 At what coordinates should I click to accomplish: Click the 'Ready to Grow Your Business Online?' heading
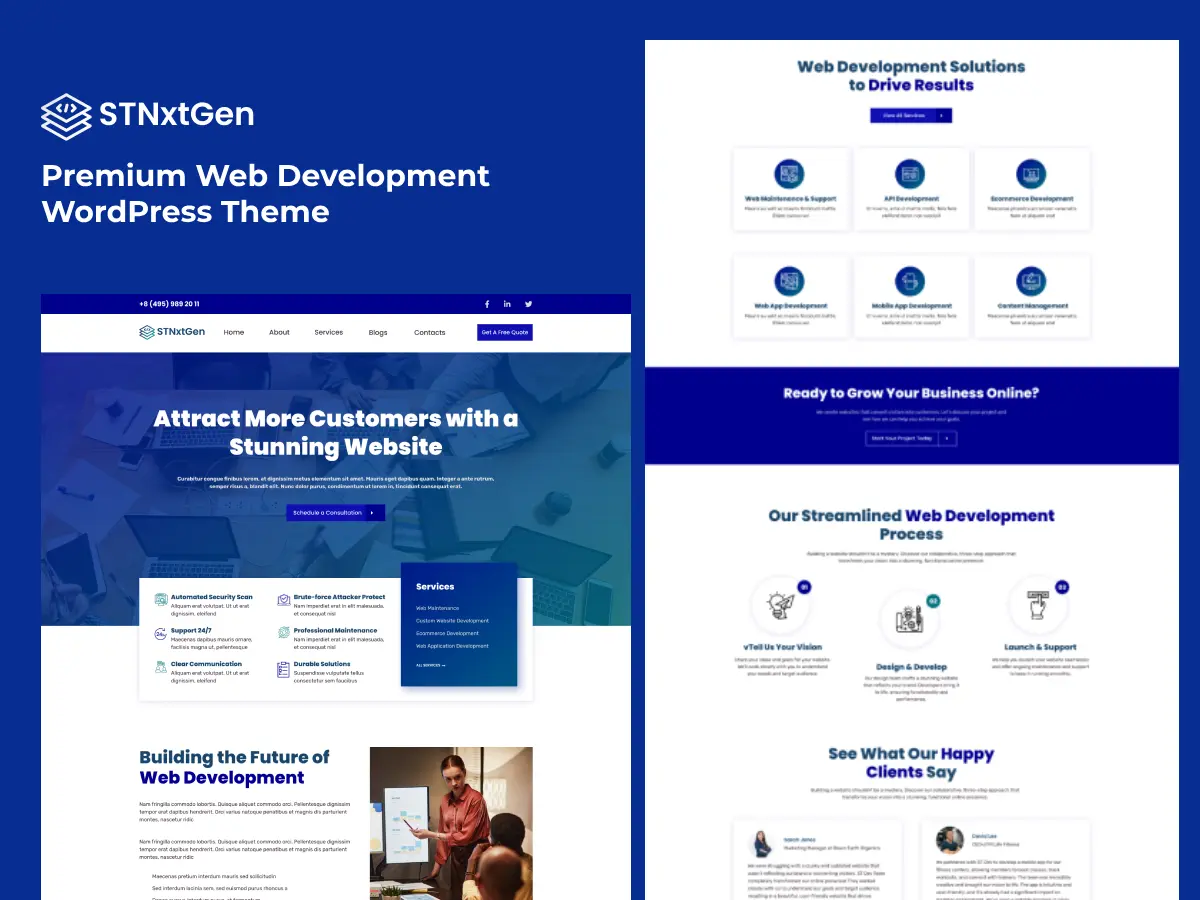pyautogui.click(x=911, y=393)
